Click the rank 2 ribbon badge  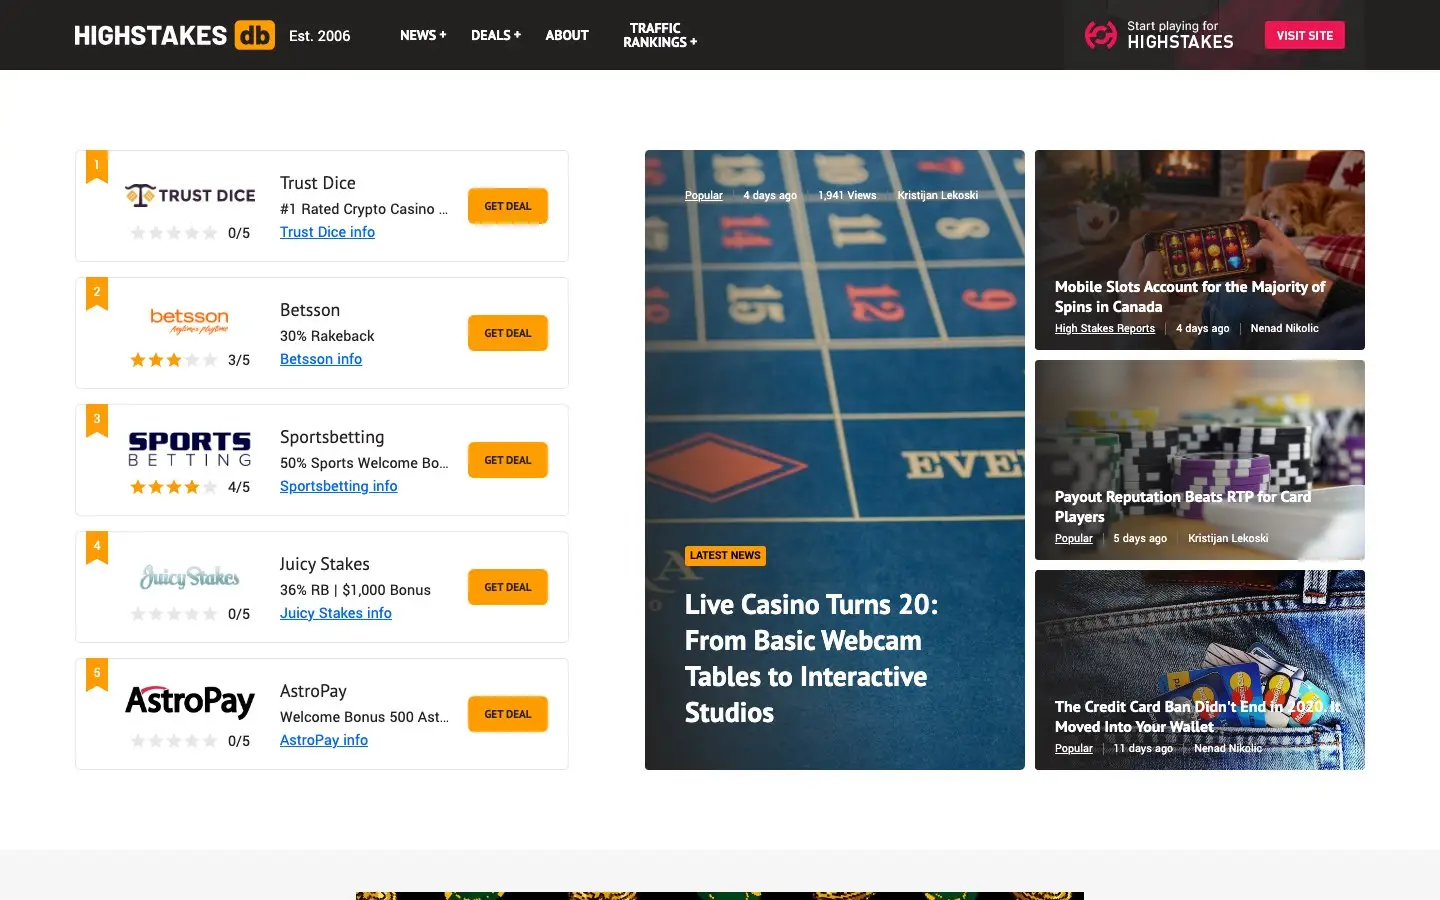point(97,294)
